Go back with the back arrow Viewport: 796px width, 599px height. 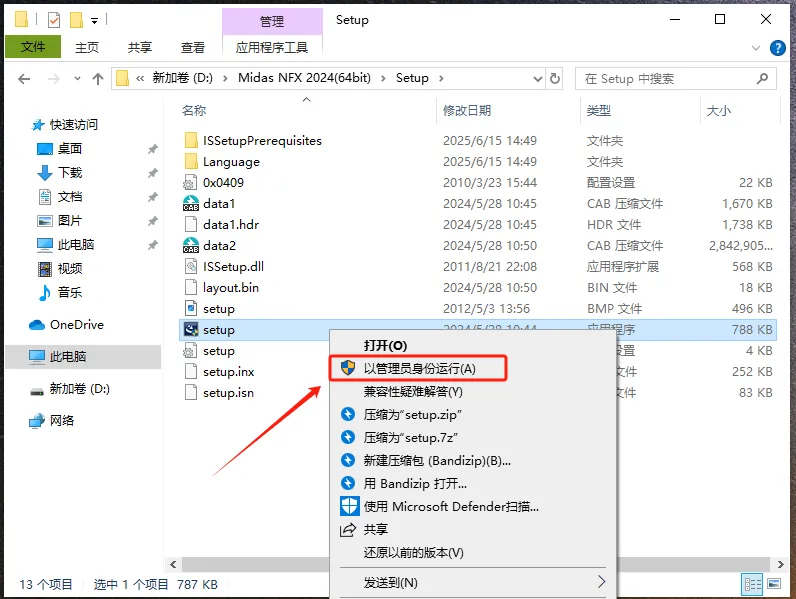point(24,79)
